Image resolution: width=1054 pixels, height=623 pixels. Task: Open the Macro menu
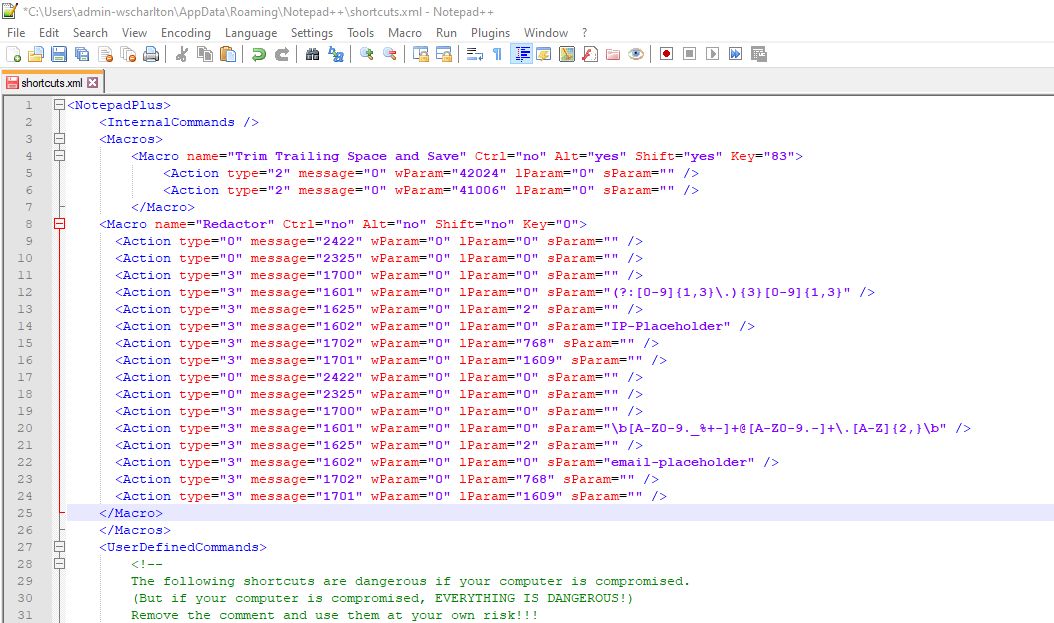pos(405,33)
